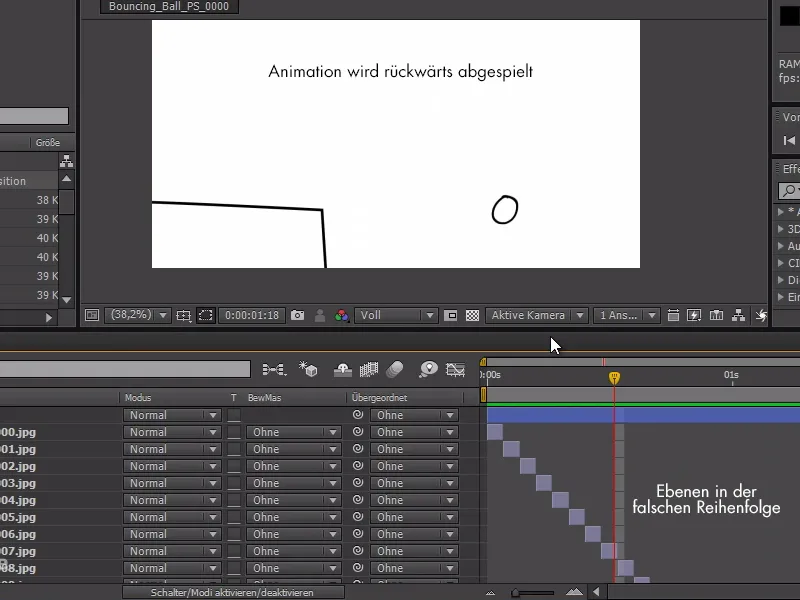Toggle Preserve Transparency for 02.jpg layer
The width and height of the screenshot is (800, 600).
click(234, 466)
